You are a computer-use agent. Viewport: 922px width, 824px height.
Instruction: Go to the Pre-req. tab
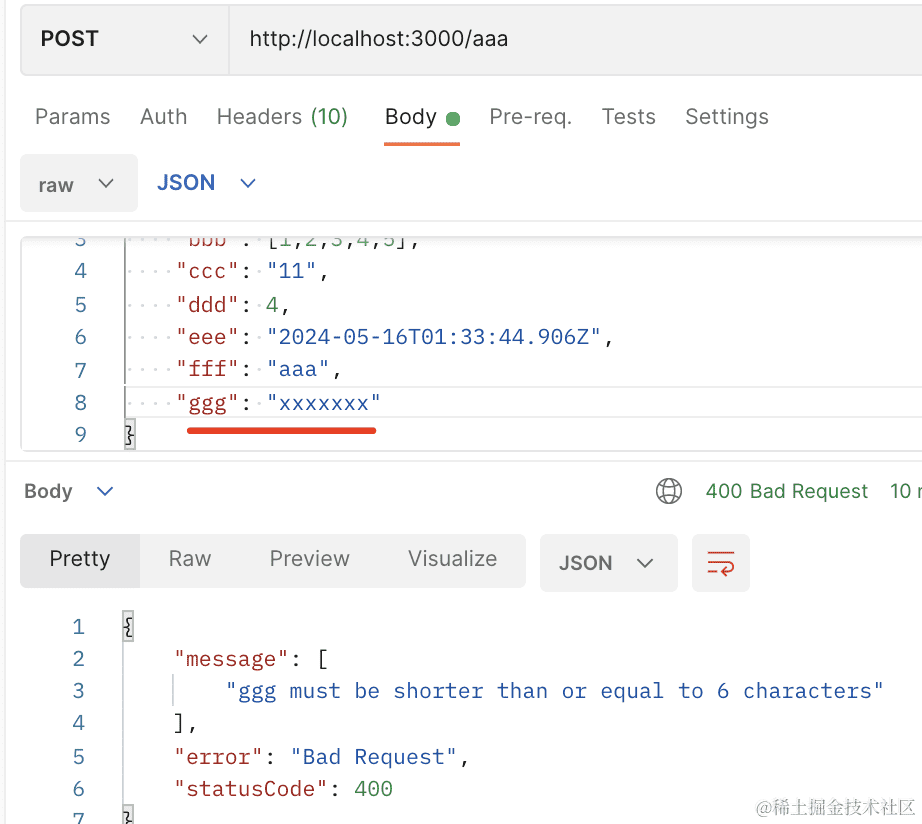click(530, 117)
